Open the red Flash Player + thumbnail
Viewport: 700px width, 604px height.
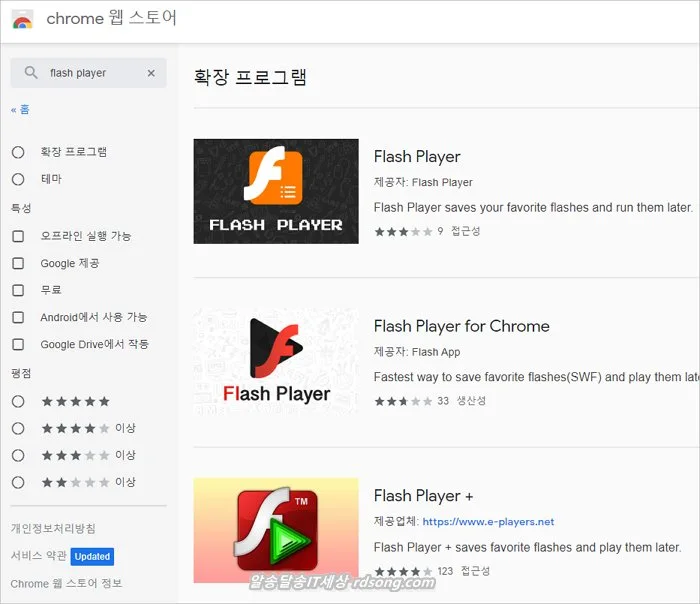click(276, 530)
